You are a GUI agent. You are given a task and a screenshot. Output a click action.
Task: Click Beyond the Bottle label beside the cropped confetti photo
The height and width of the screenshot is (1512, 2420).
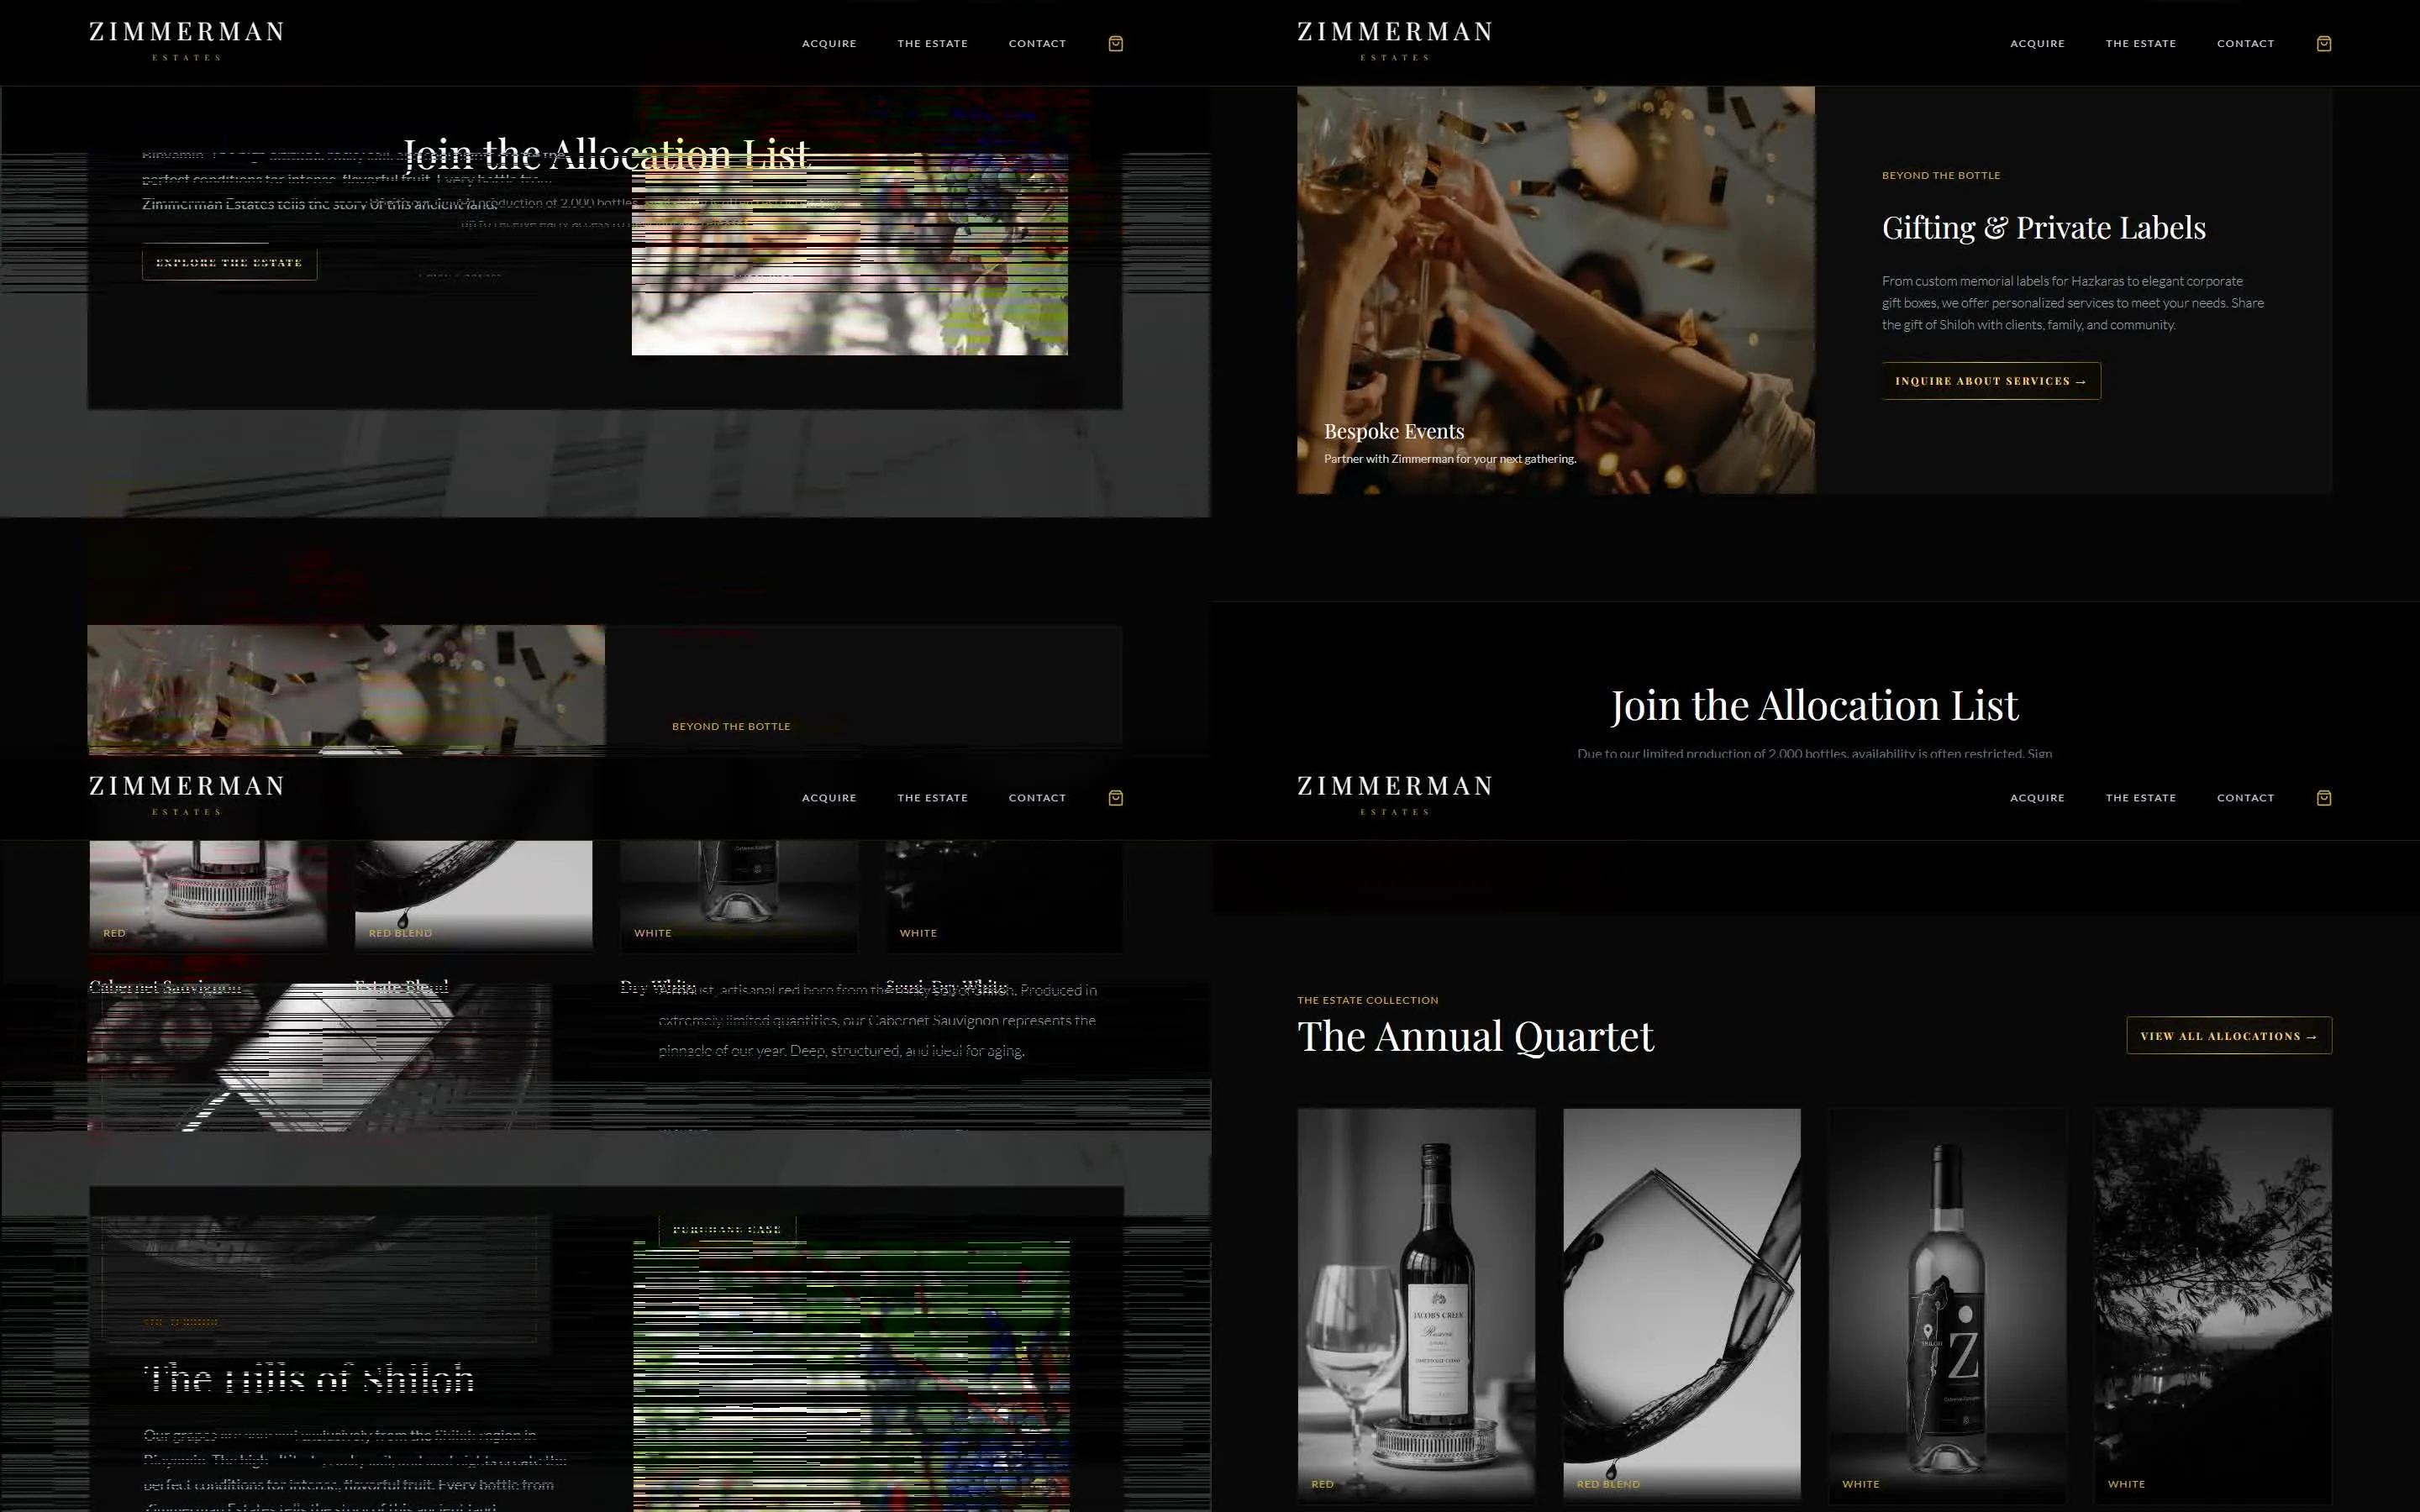click(731, 726)
